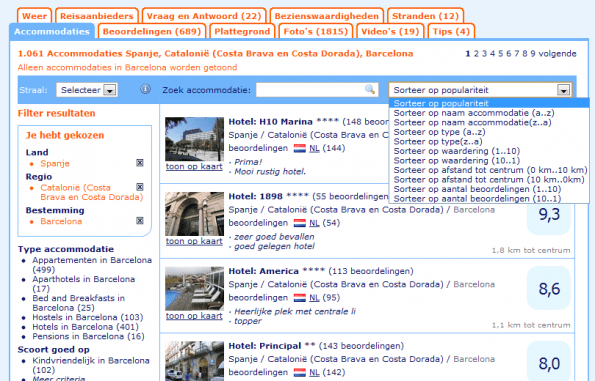The image size is (595, 381).
Task: Open the Foto's (1815) tab
Action: point(316,31)
